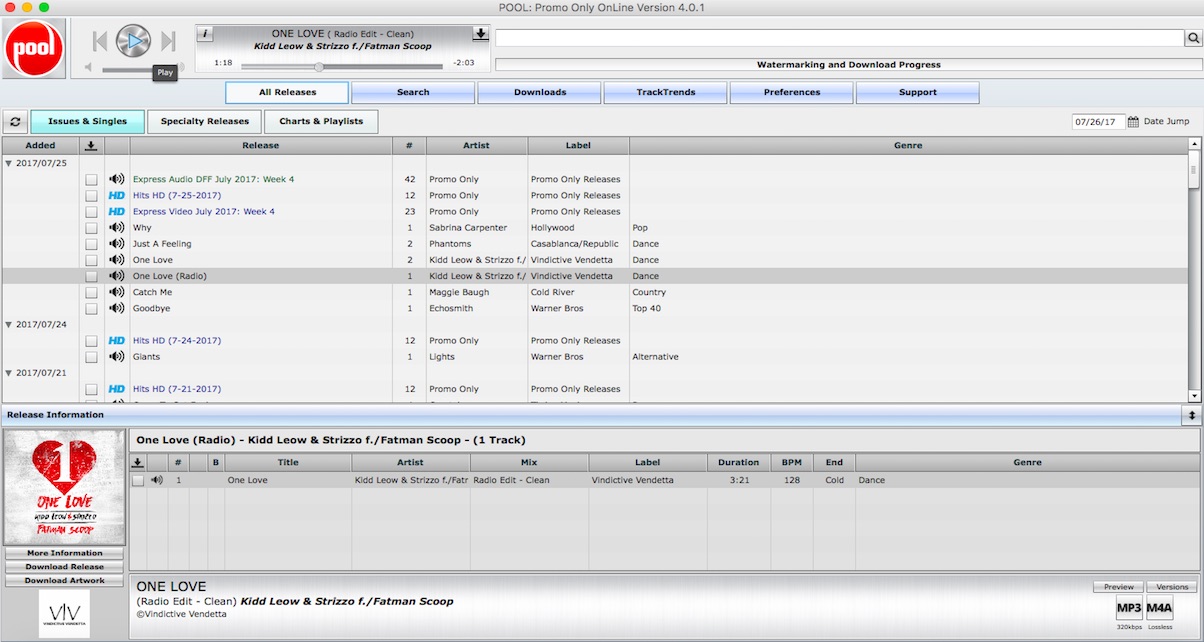The height and width of the screenshot is (642, 1204).
Task: Preview Express Audio DFF July 2017: Week 4
Action: pyautogui.click(x=117, y=180)
